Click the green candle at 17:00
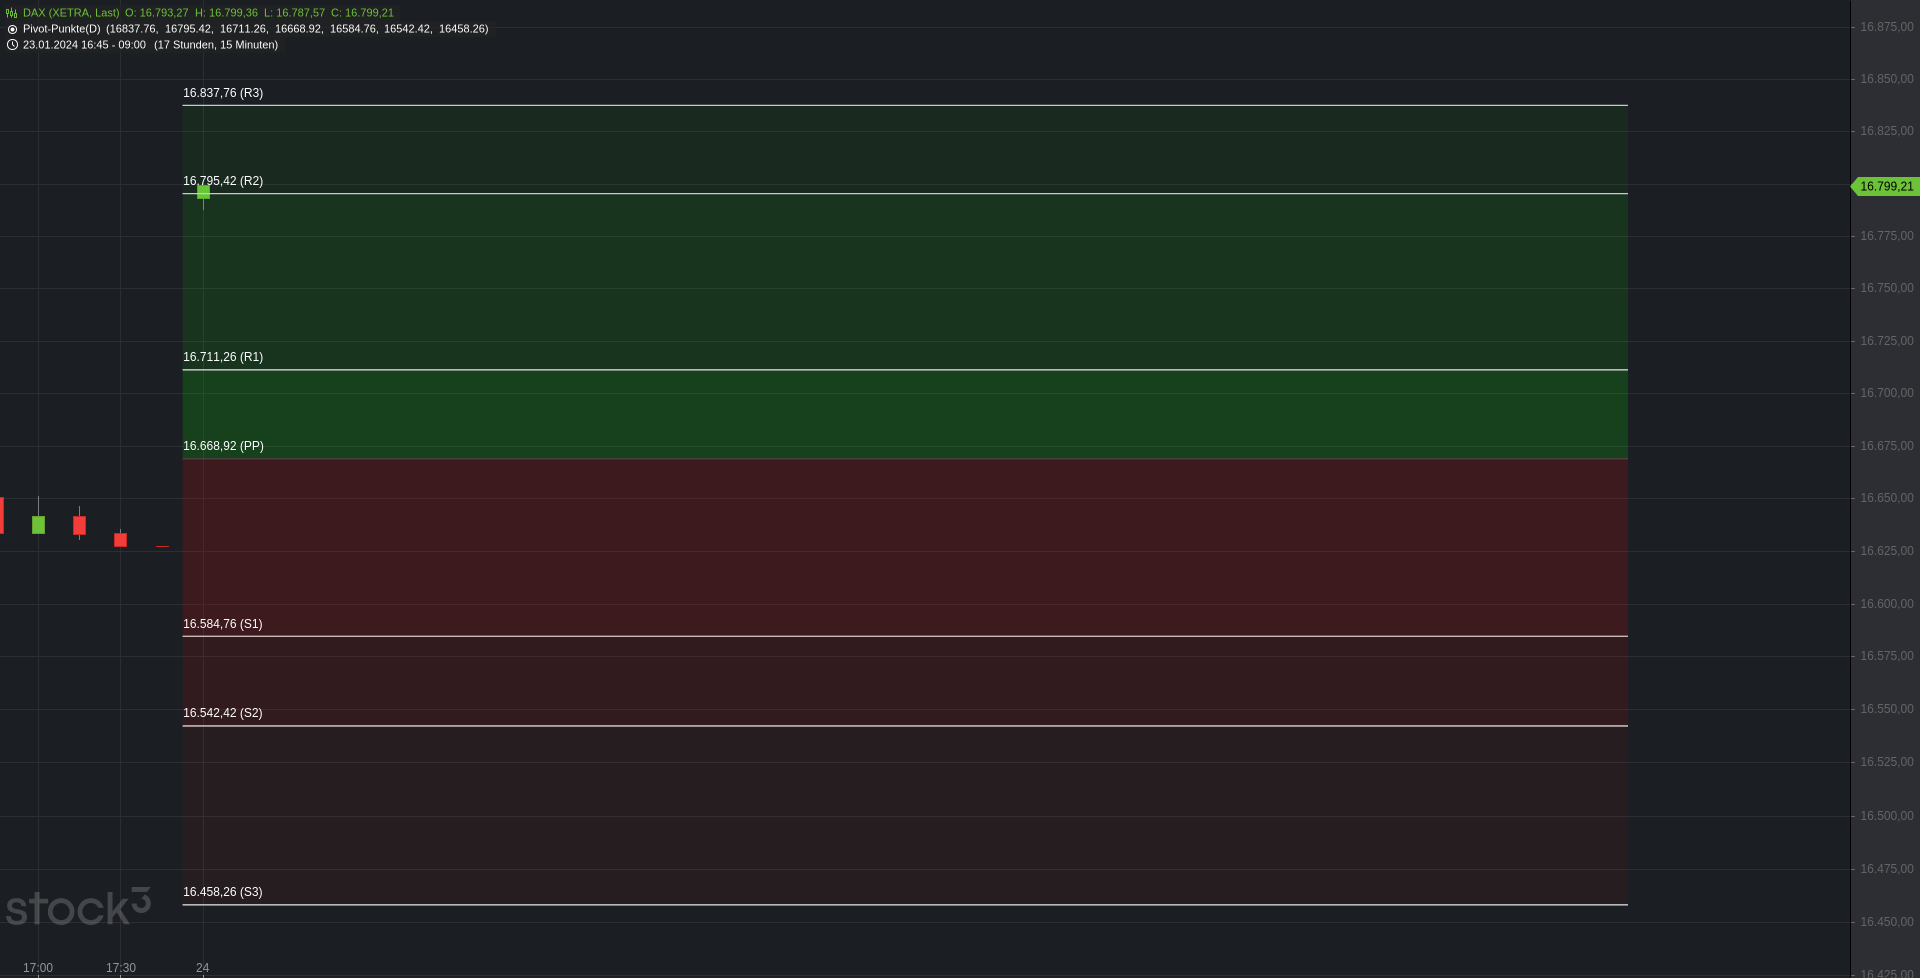 click(38, 525)
